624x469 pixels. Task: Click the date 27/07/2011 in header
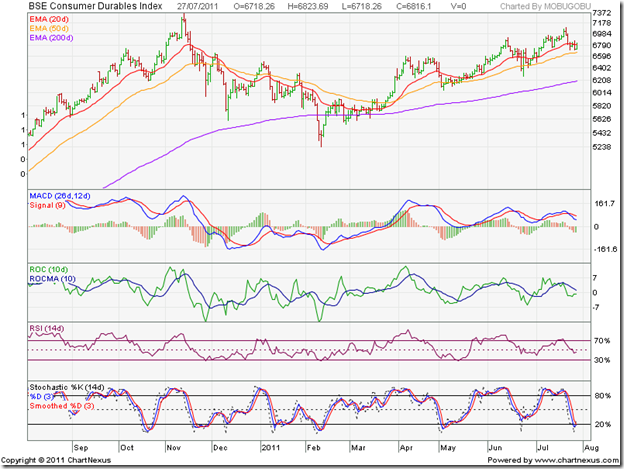(197, 6)
